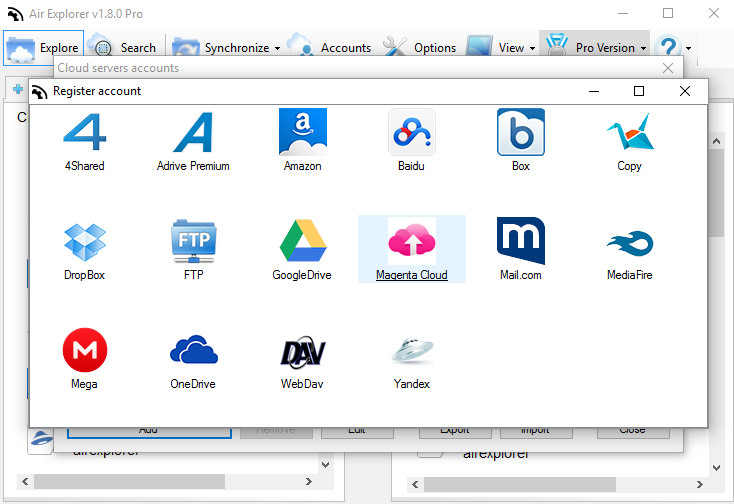Screen dimensions: 734x504
Task: Open the Options settings toolbar item
Action: [x=420, y=48]
